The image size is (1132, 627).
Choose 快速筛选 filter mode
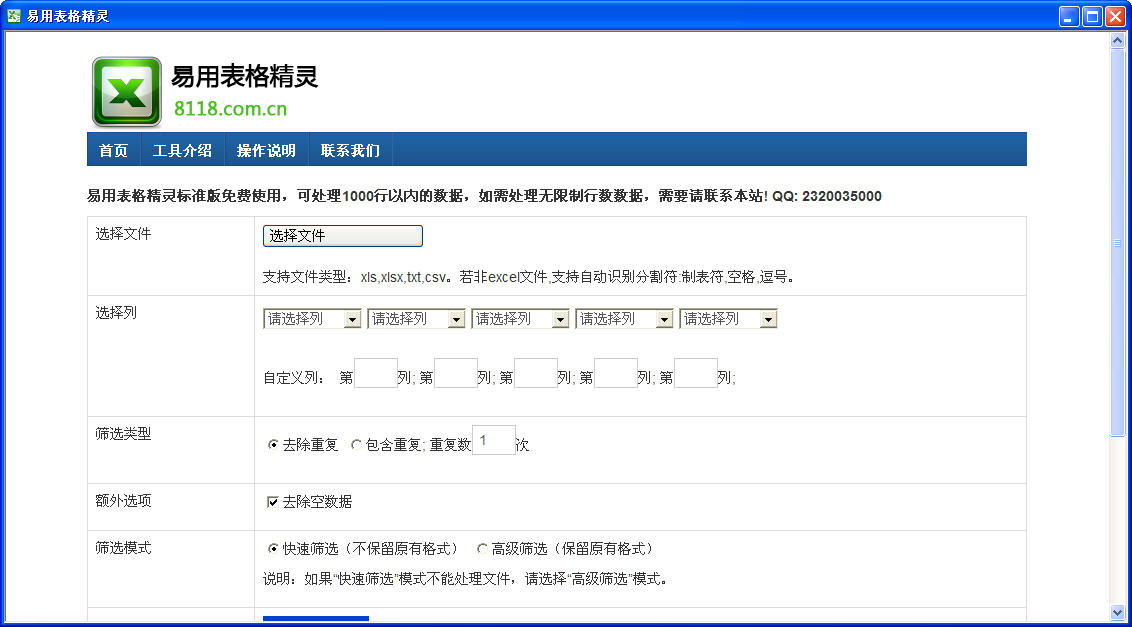pyautogui.click(x=273, y=549)
